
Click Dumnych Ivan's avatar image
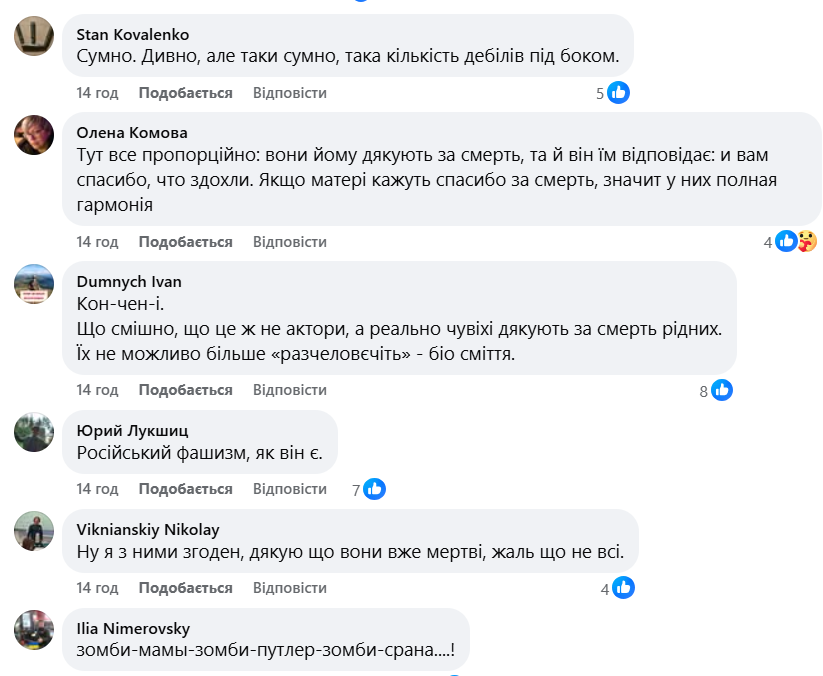(34, 283)
